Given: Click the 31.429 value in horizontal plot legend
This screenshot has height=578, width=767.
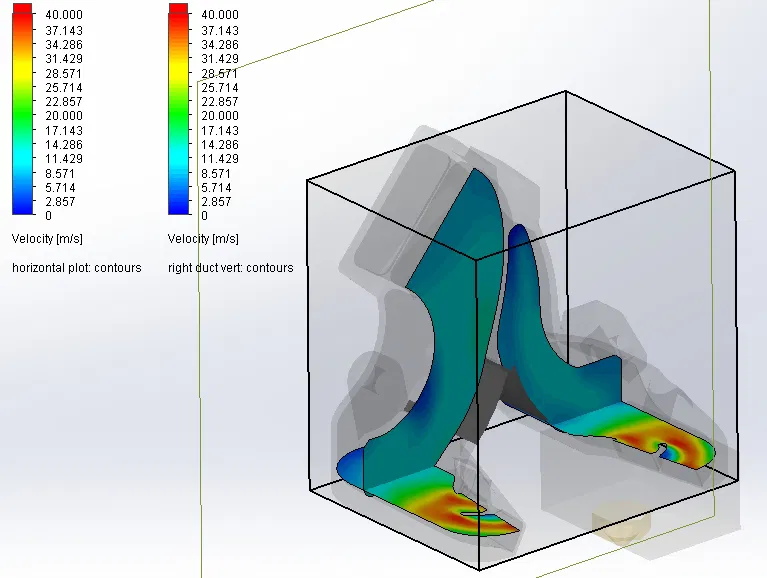Looking at the screenshot, I should click(64, 59).
